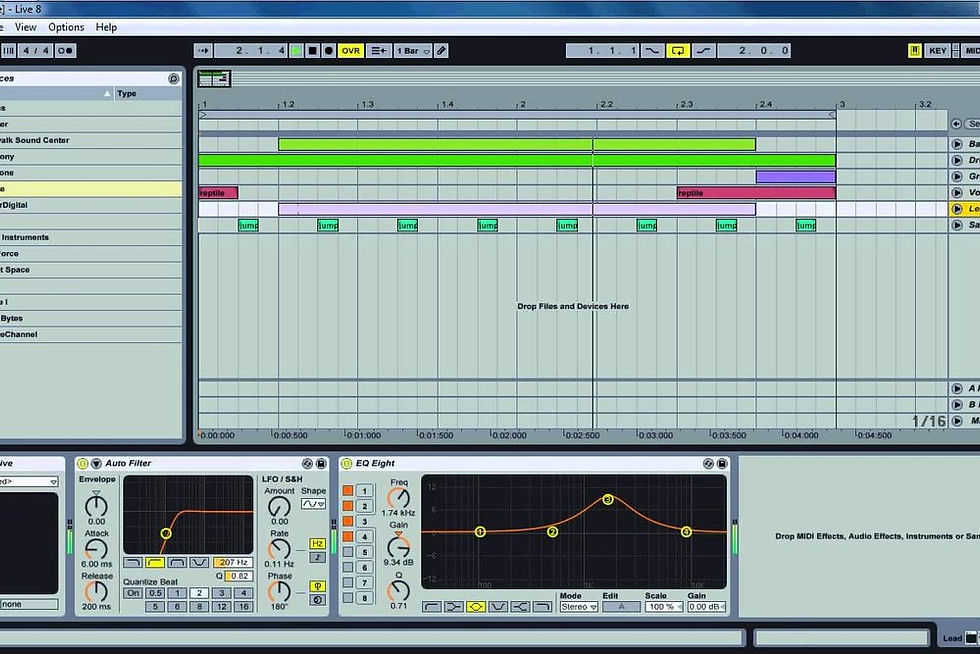Click Auto Filter hot-swap presets icon
The width and height of the screenshot is (980, 654).
307,463
